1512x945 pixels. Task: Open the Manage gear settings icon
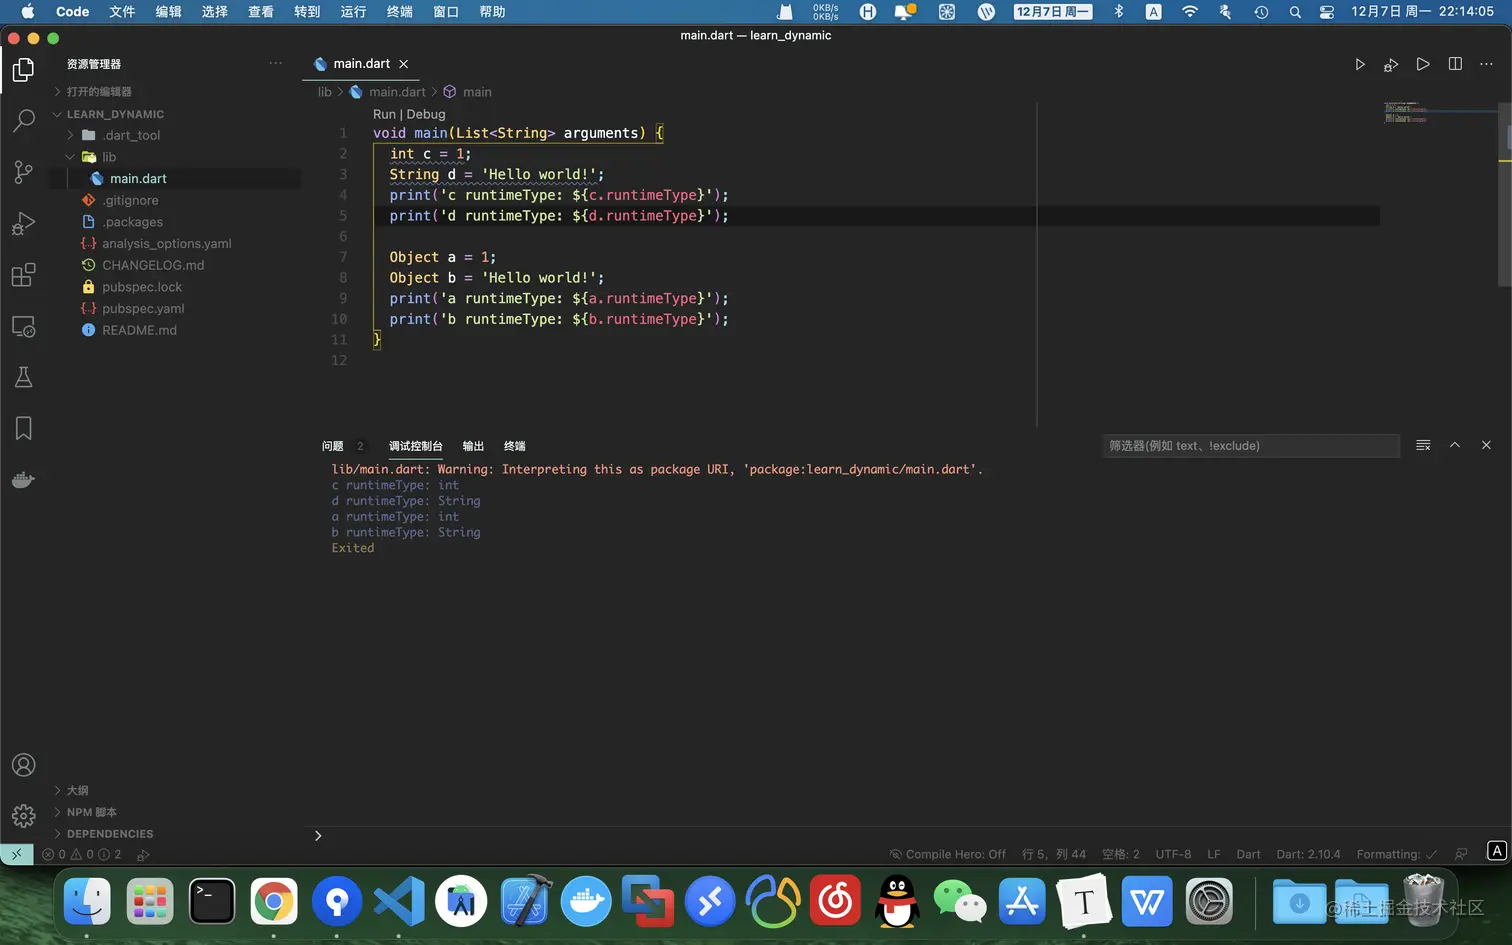point(23,816)
